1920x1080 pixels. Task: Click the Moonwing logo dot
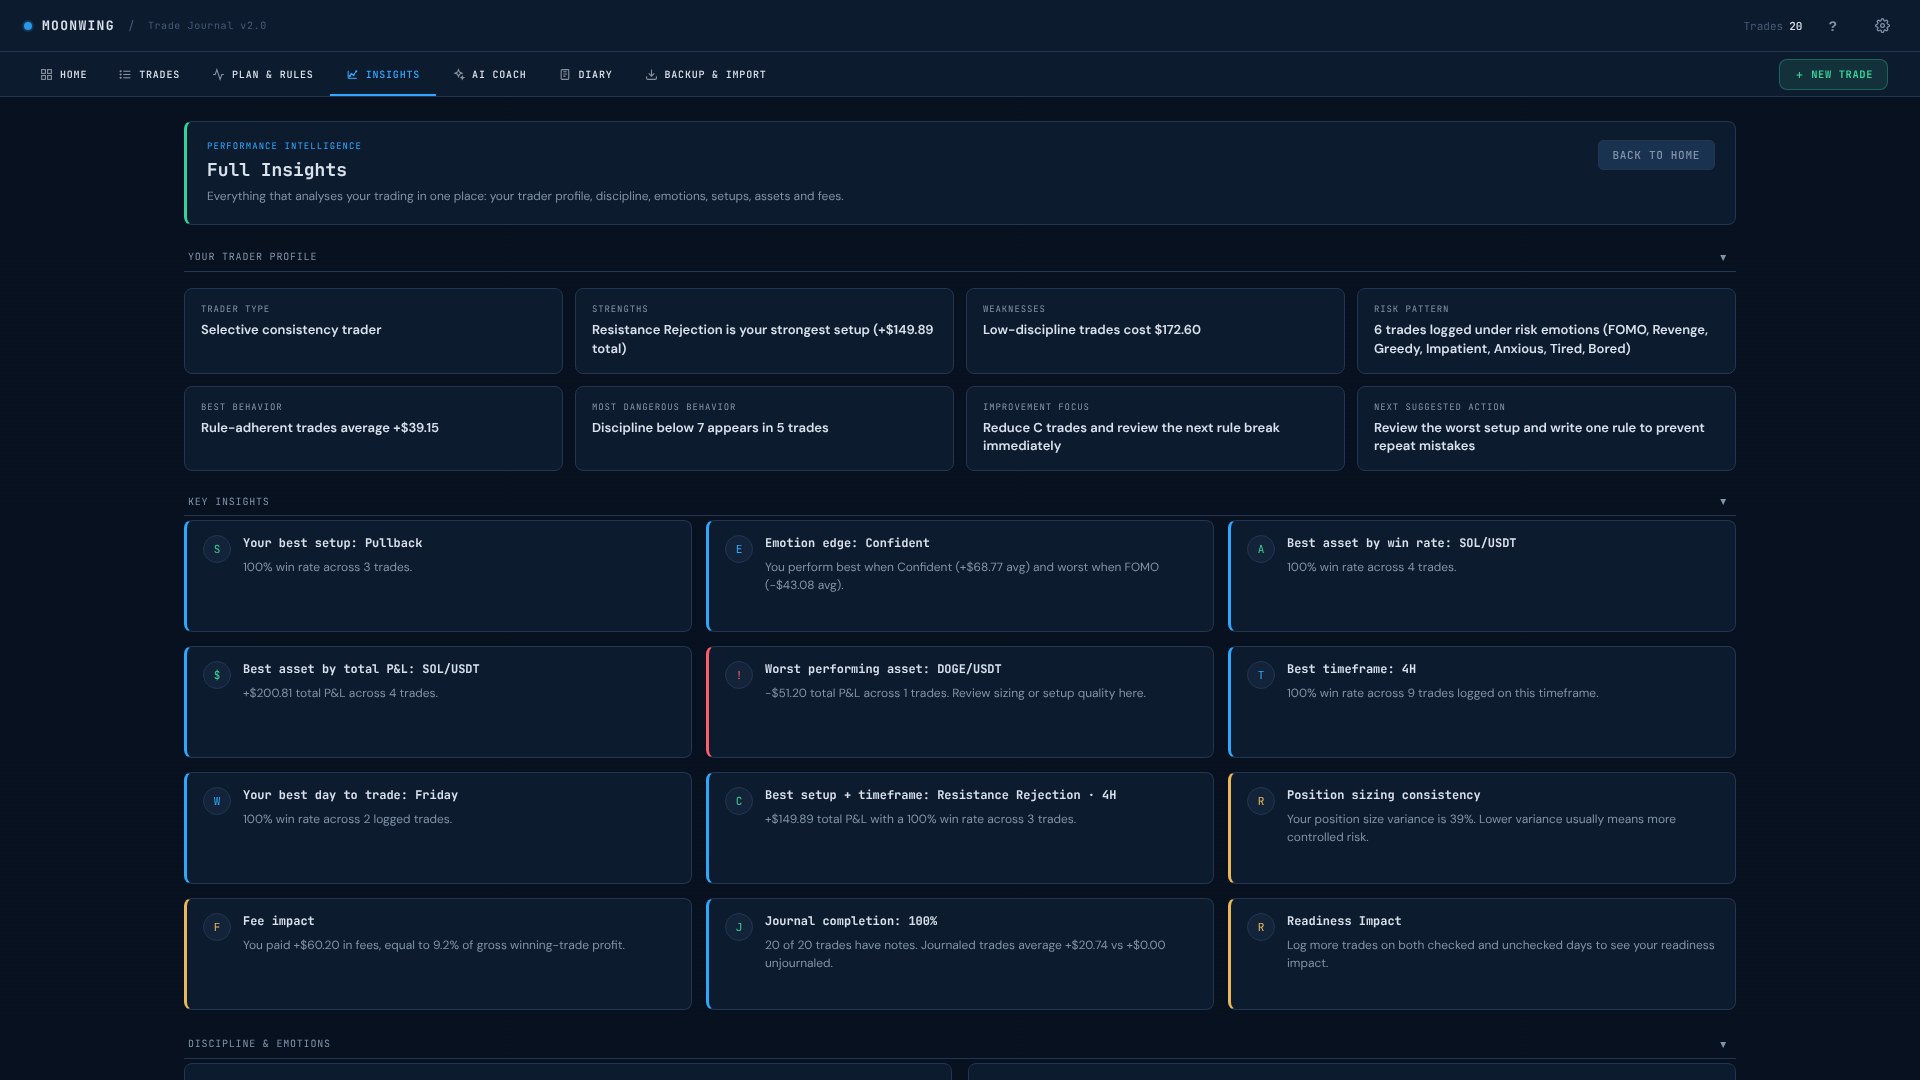point(28,26)
